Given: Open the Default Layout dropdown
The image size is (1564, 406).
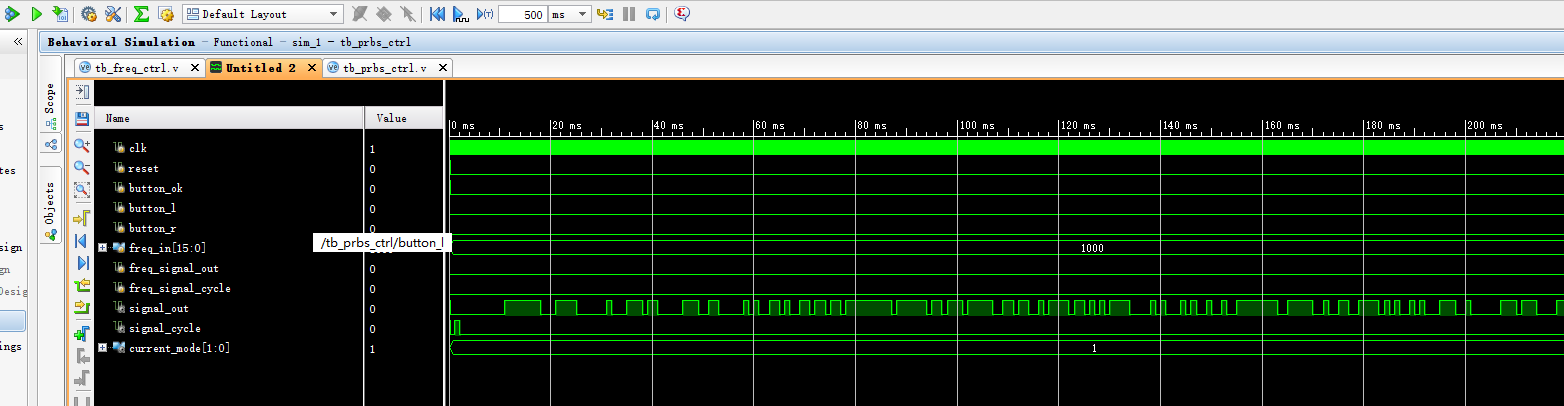Looking at the screenshot, I should (262, 14).
